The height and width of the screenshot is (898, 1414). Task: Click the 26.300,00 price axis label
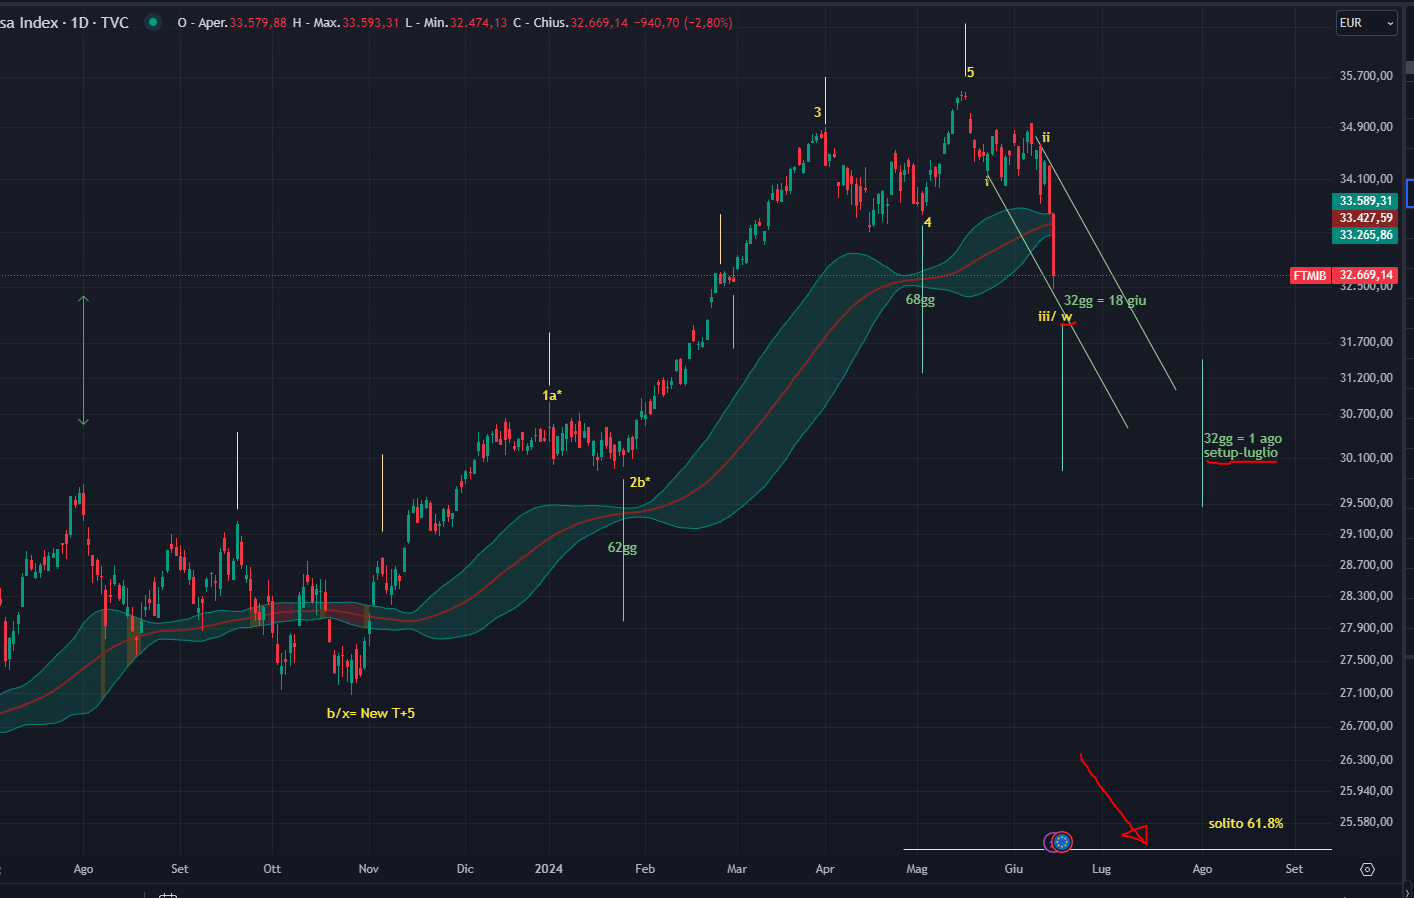click(1366, 760)
